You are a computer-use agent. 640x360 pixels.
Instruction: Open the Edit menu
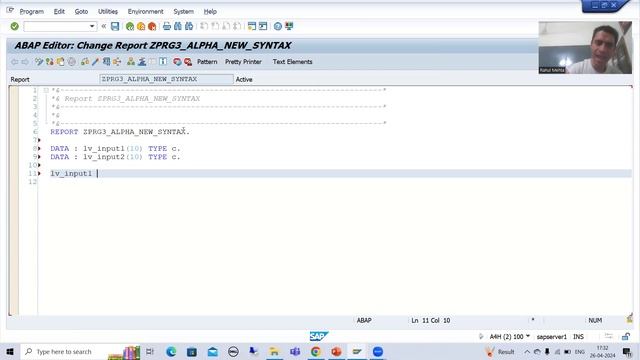coord(59,11)
